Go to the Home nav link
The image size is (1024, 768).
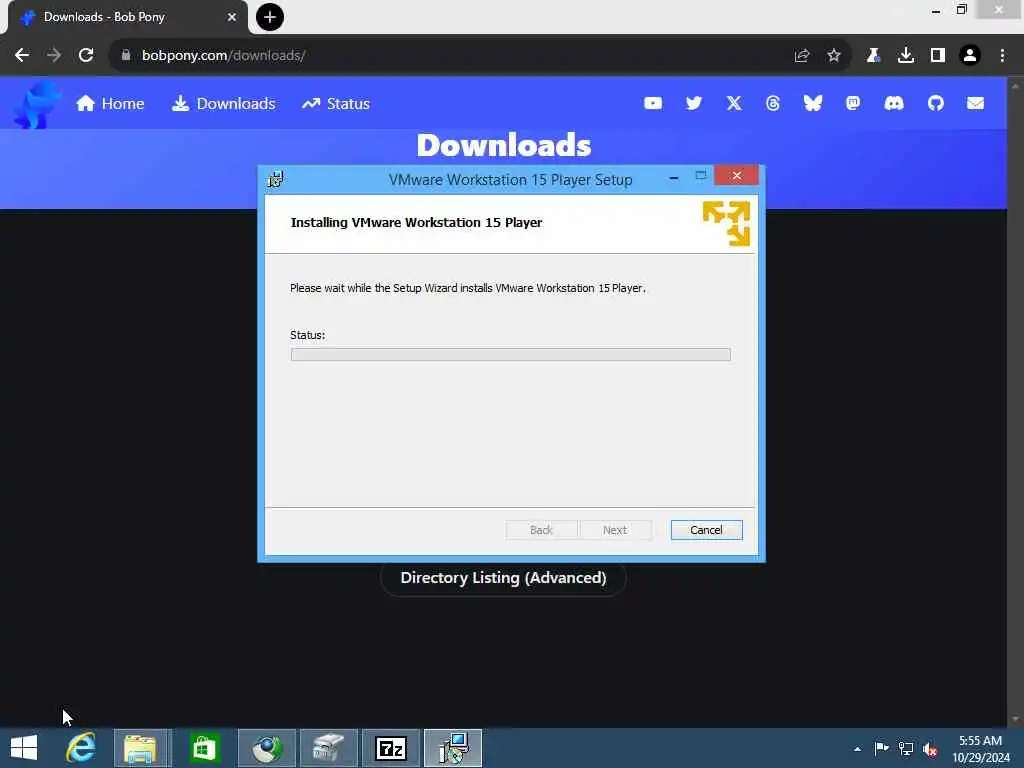110,104
